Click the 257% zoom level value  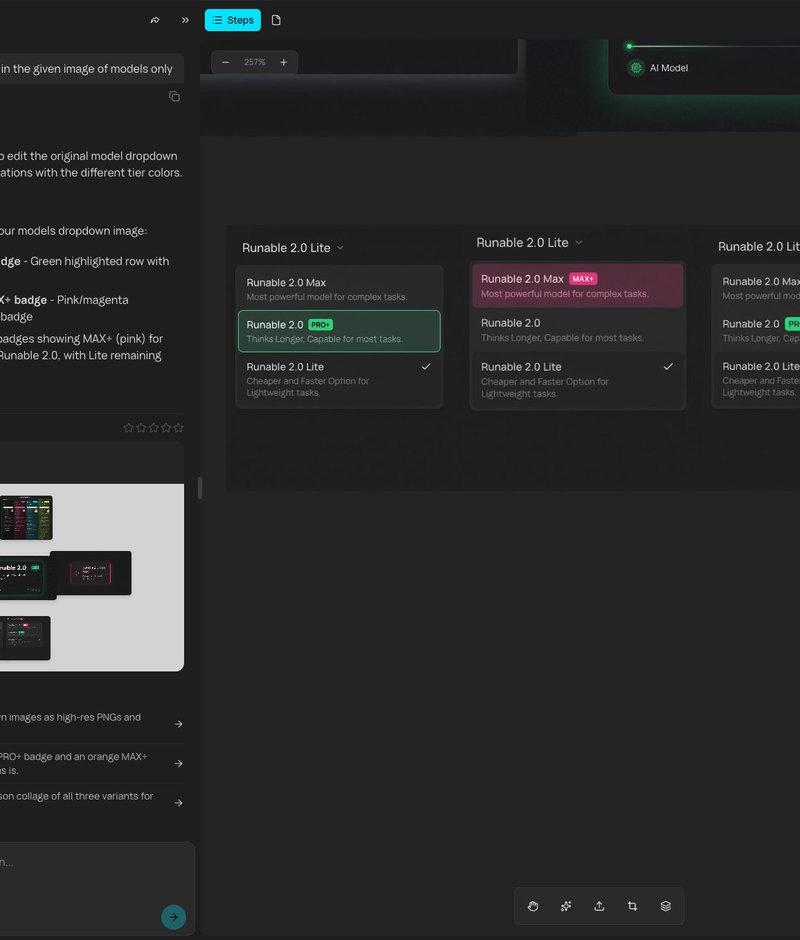[x=254, y=62]
